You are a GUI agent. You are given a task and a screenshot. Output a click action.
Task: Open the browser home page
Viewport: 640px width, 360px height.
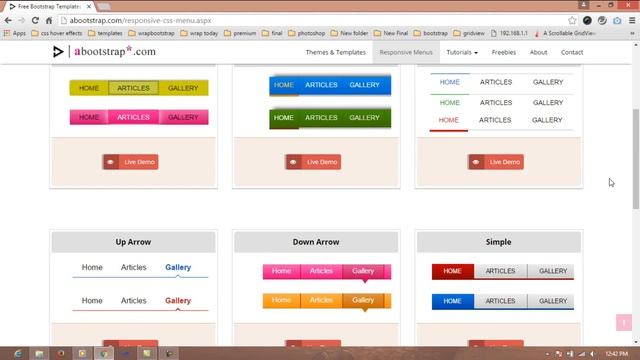point(49,20)
